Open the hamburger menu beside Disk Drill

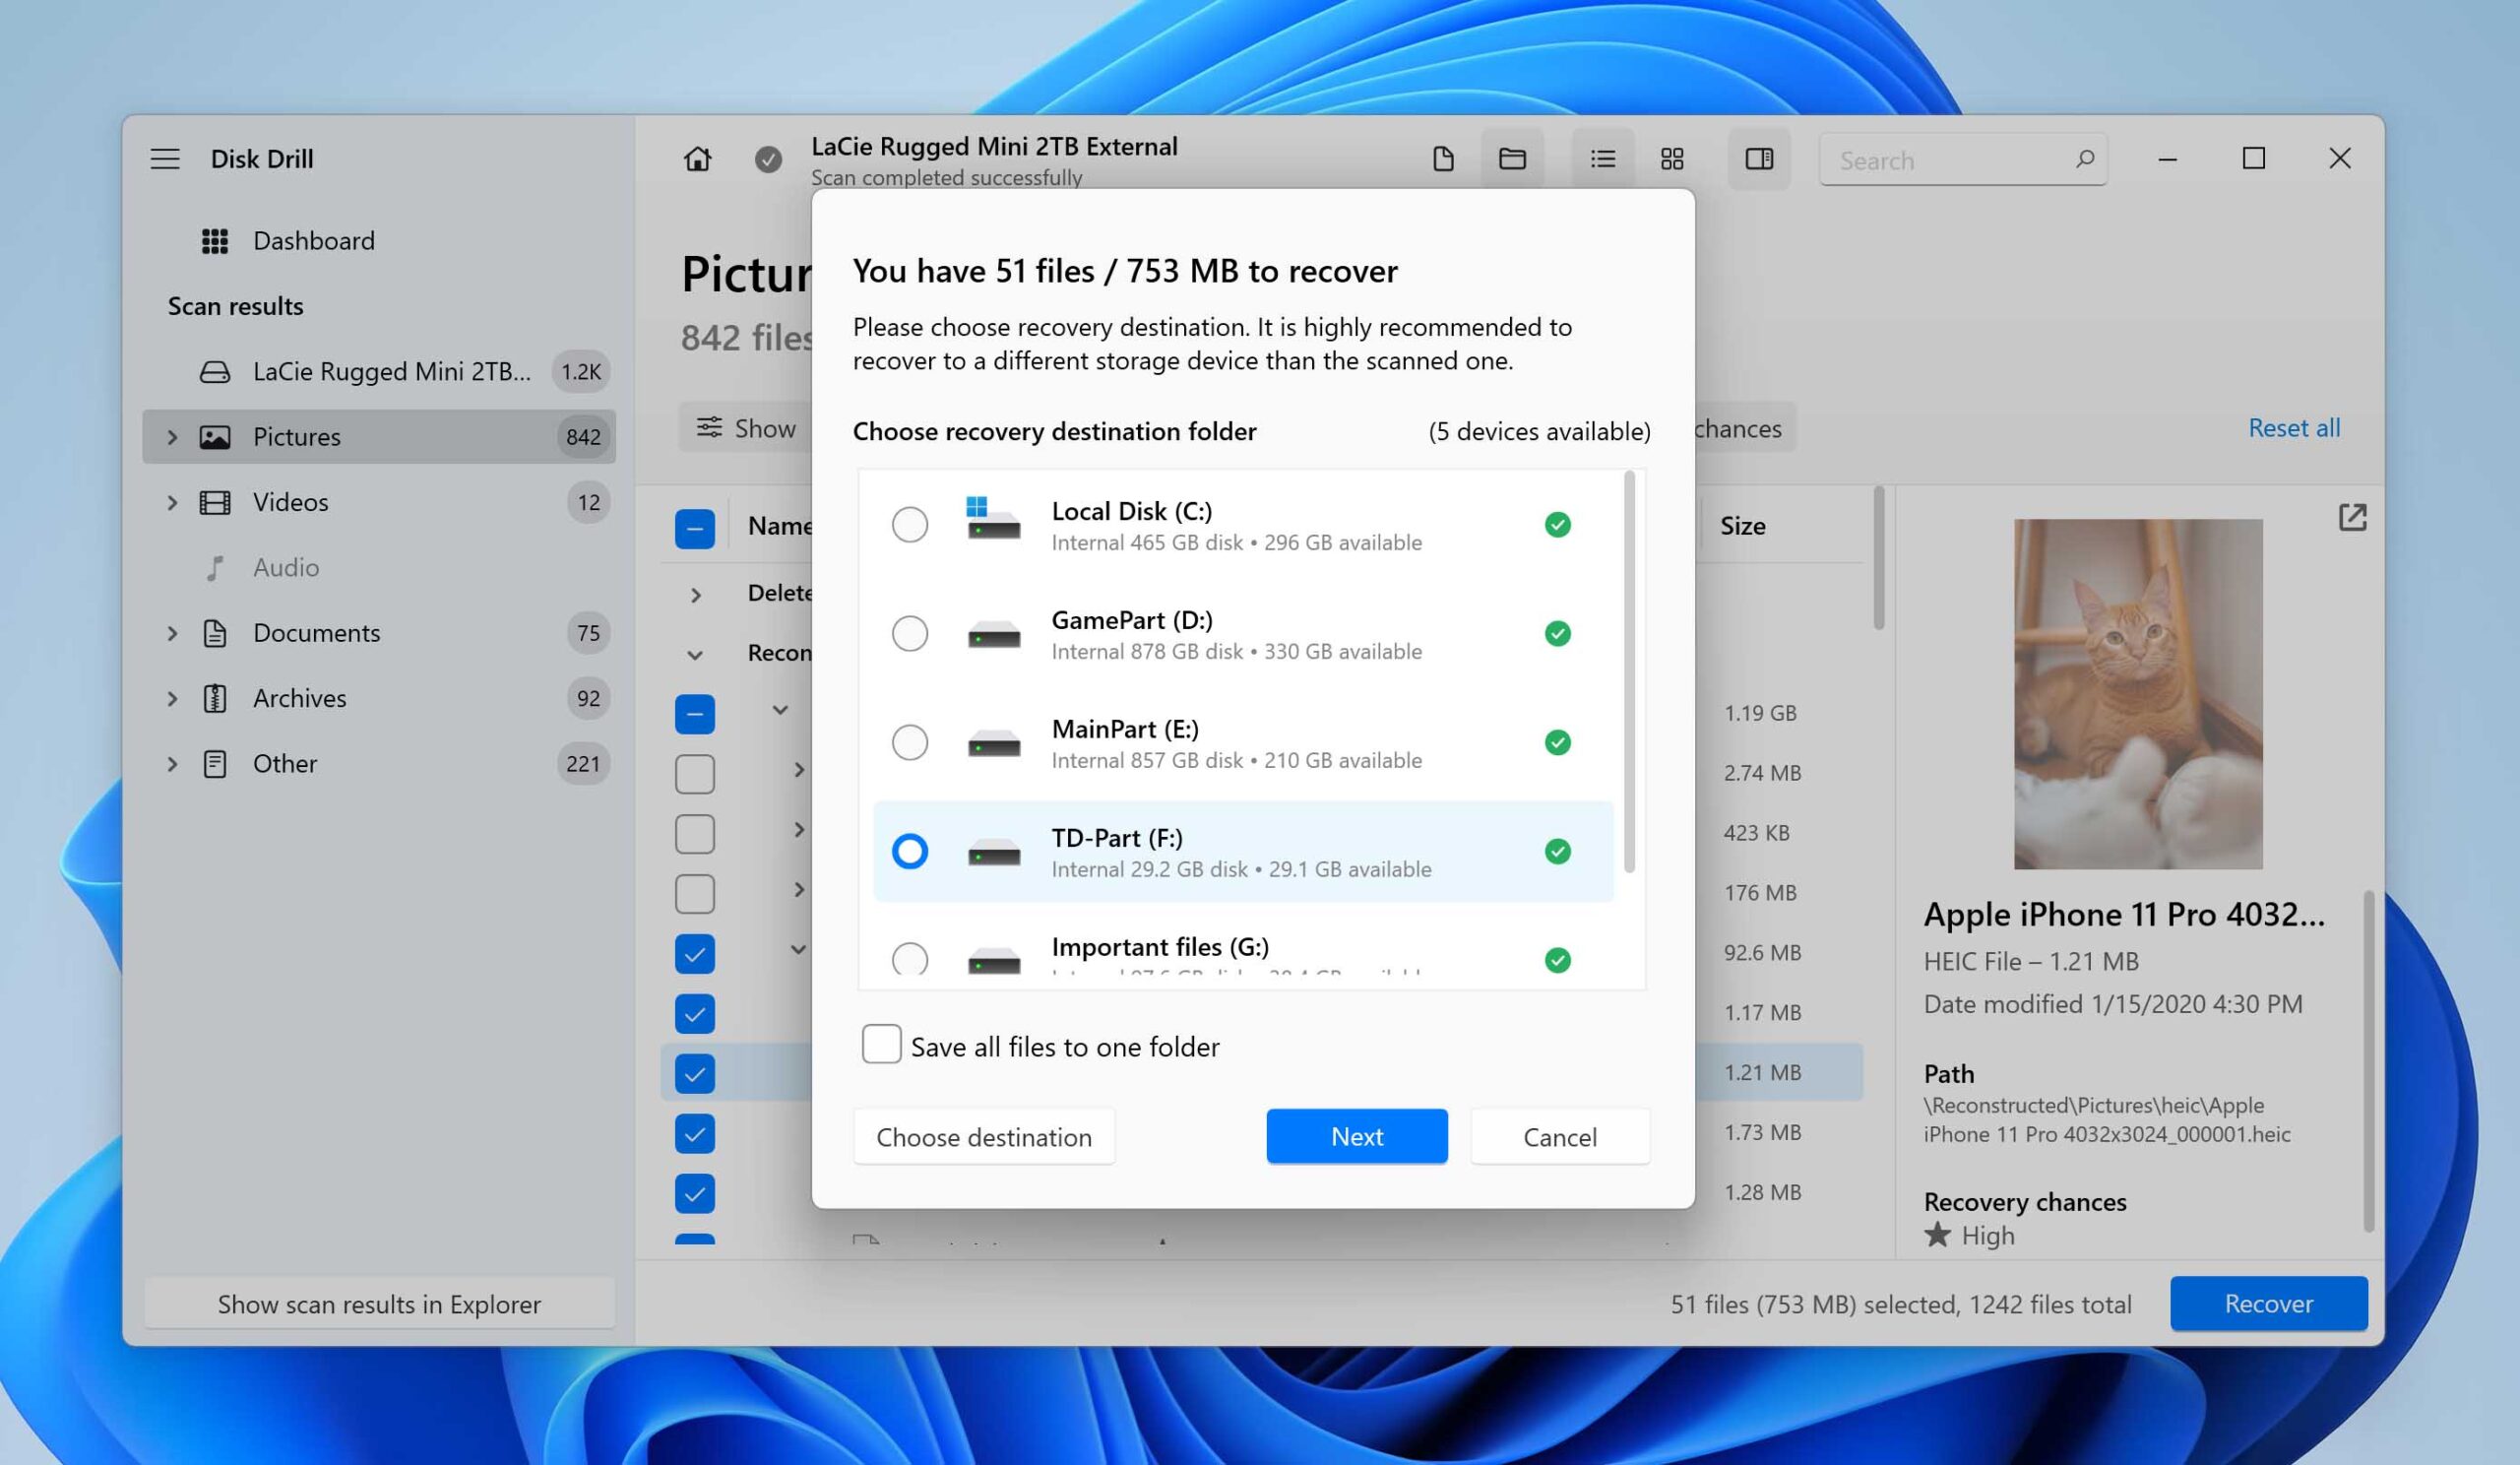tap(165, 159)
